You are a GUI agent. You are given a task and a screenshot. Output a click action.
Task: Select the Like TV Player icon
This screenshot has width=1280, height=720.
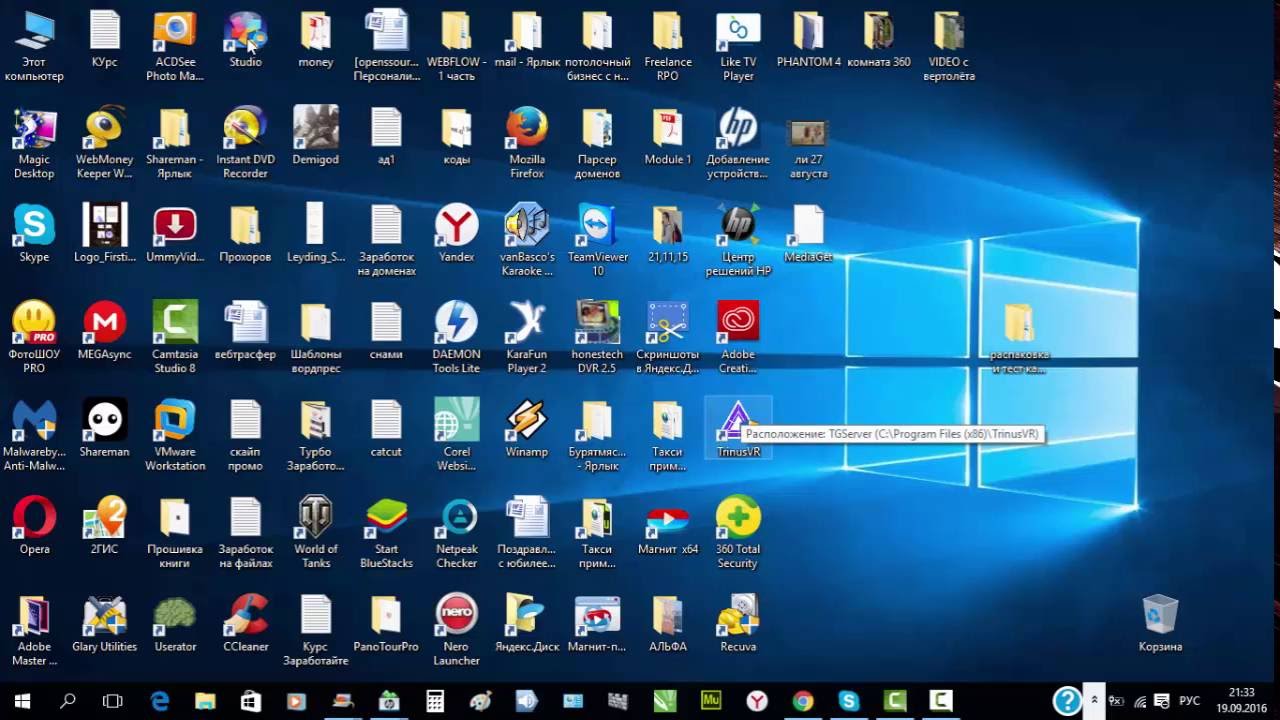(738, 45)
